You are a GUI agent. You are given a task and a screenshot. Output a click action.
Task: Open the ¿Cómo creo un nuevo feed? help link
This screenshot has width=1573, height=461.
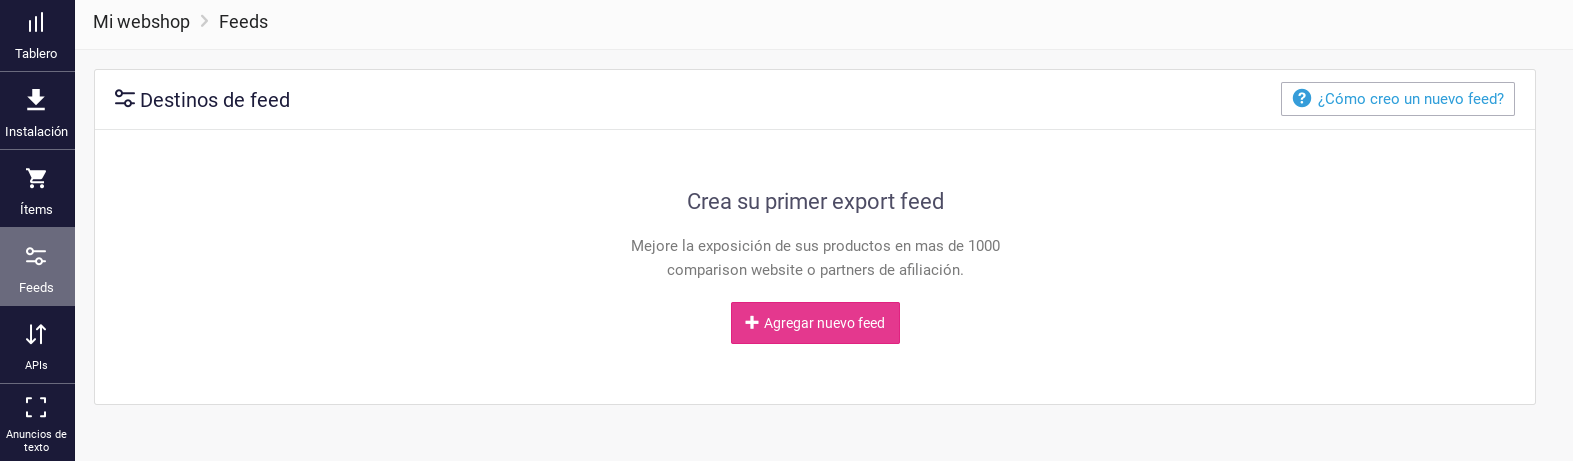click(x=1410, y=99)
